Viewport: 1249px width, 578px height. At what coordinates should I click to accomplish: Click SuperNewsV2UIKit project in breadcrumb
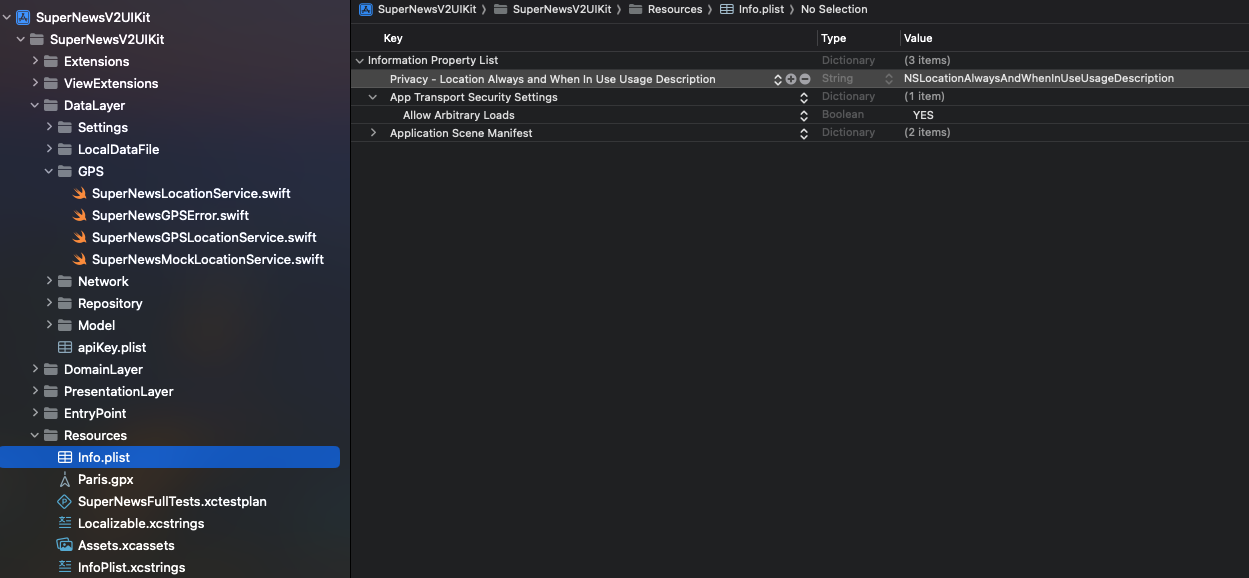click(x=429, y=9)
